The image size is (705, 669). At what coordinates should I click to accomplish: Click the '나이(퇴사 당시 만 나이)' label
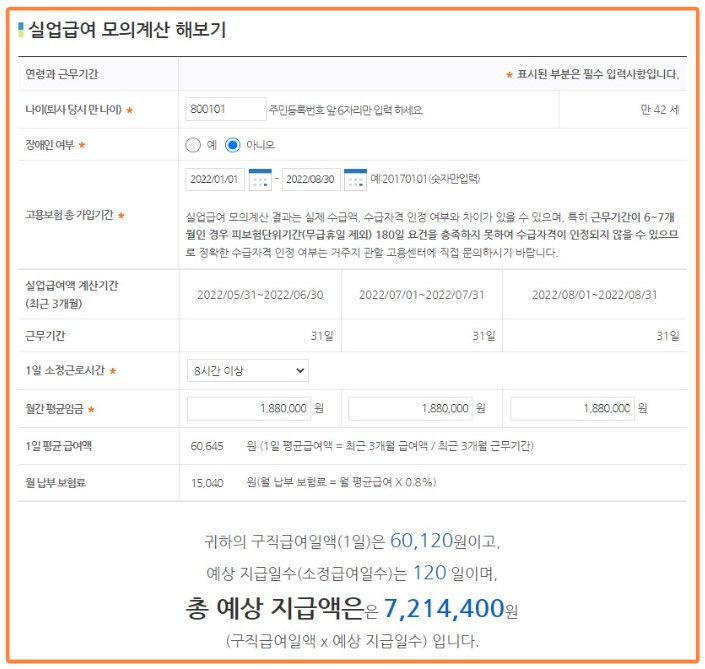pyautogui.click(x=73, y=110)
